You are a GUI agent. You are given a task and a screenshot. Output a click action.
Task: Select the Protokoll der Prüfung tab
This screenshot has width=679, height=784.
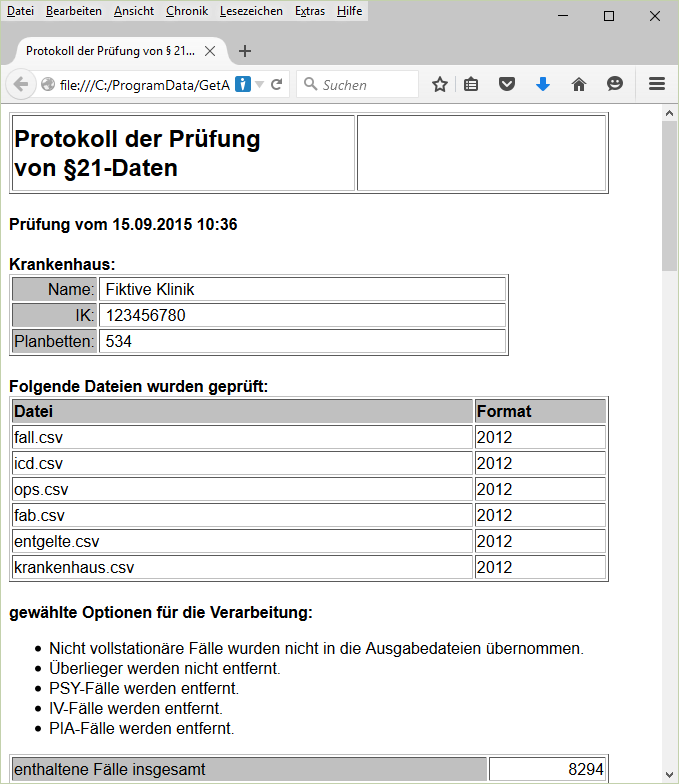(110, 51)
